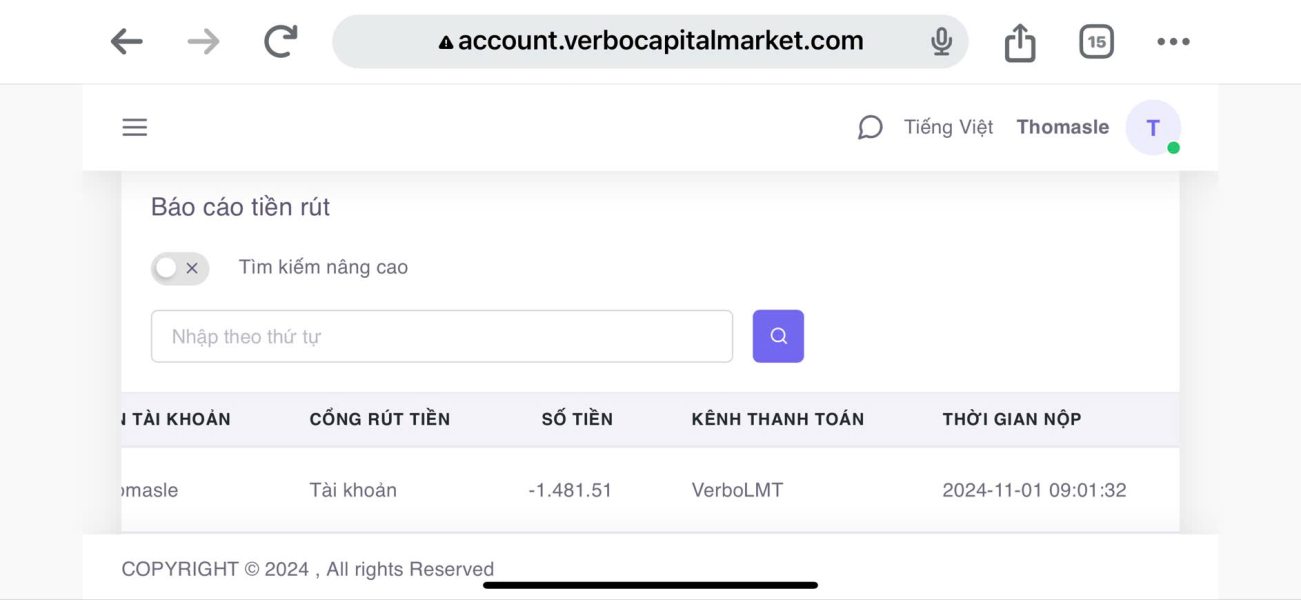
Task: Open the hamburger sidebar menu
Action: tap(135, 127)
